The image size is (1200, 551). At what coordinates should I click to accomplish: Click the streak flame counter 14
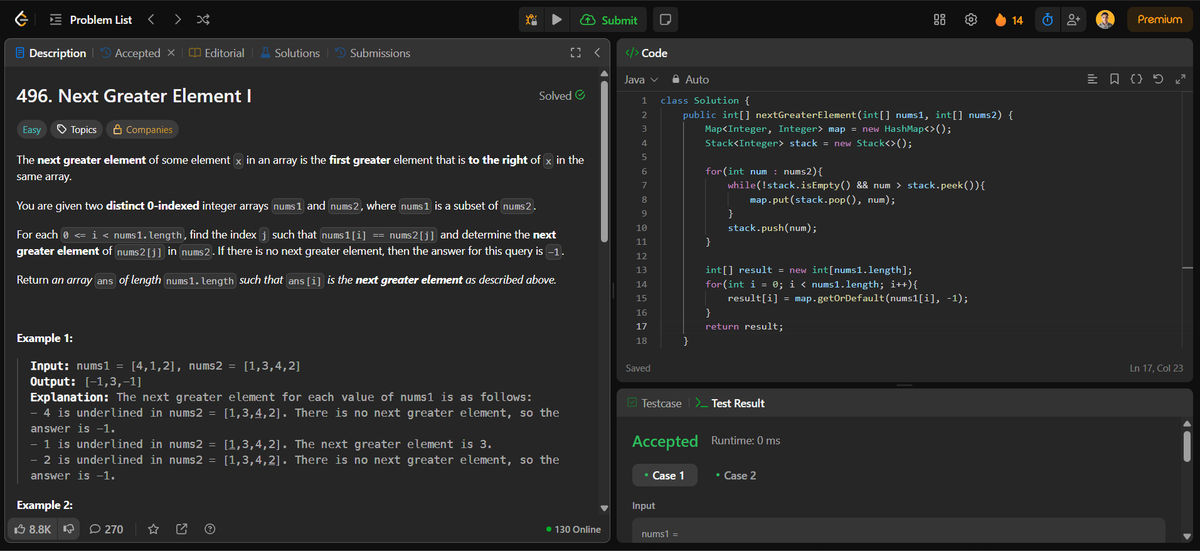pos(1009,20)
